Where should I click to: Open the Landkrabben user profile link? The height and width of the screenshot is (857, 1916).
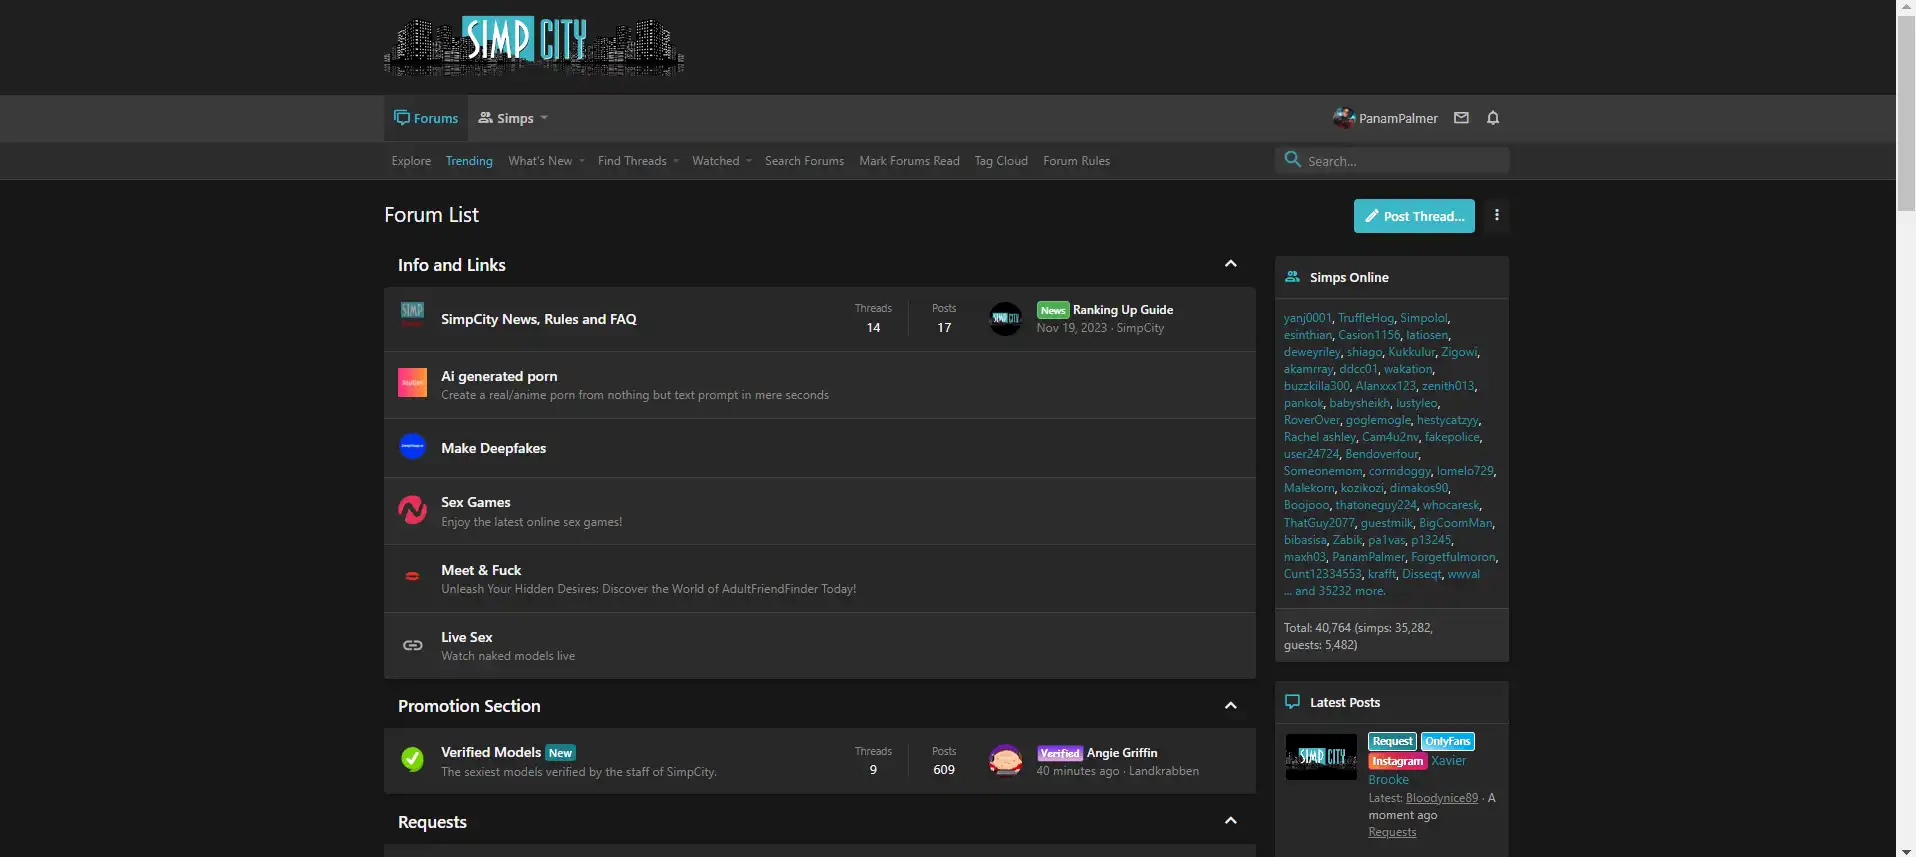point(1164,771)
